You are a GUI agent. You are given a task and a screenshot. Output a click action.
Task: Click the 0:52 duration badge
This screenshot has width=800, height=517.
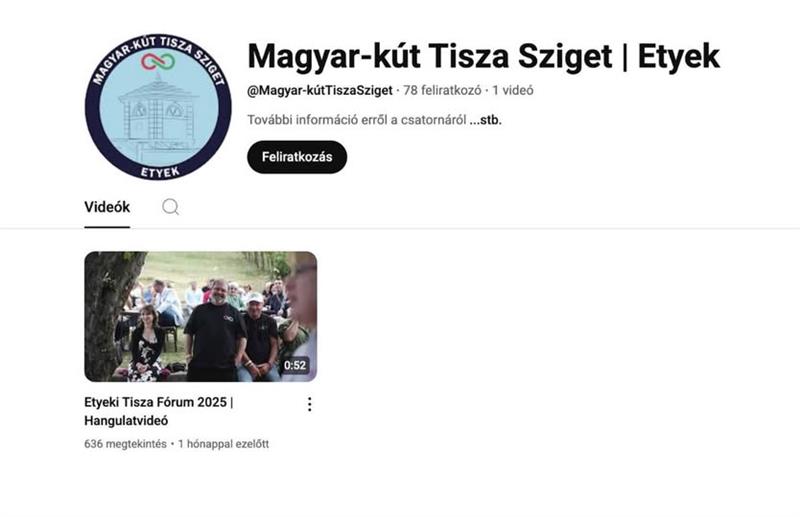pos(295,365)
